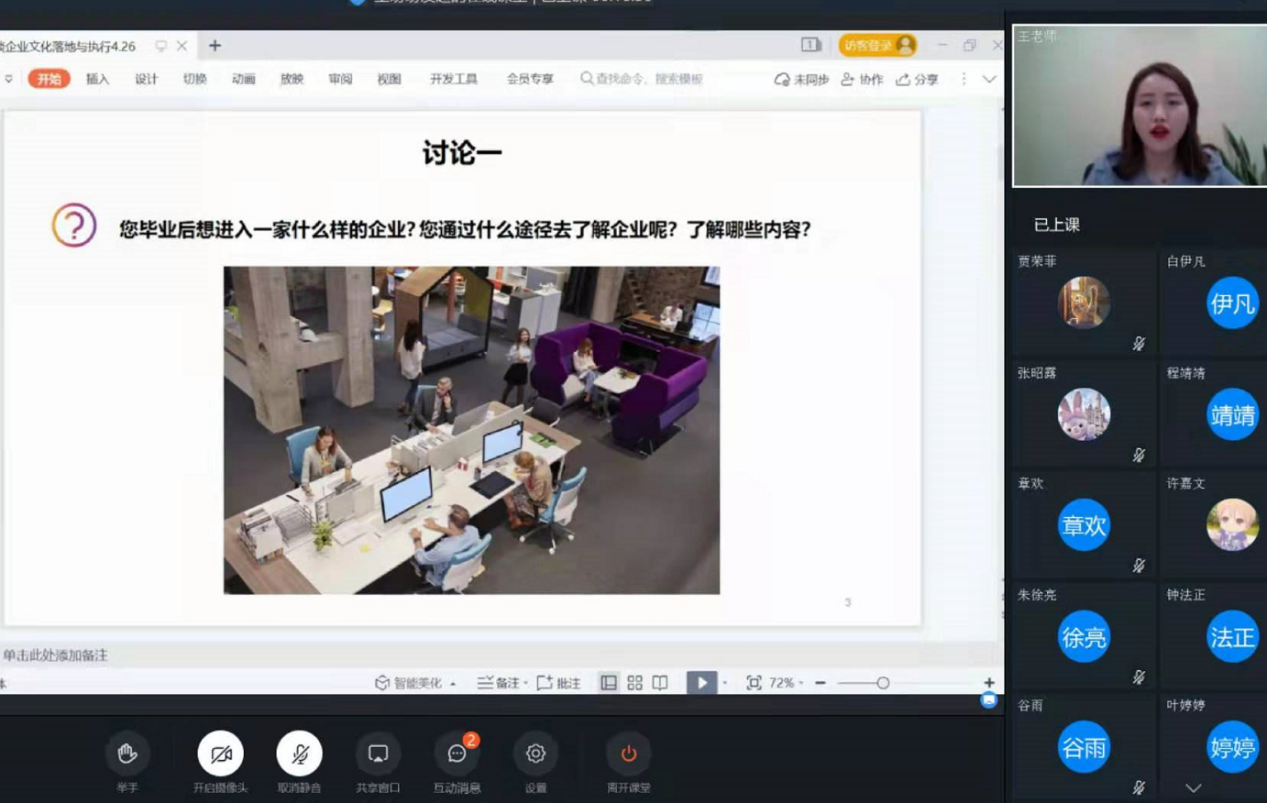Screen dimensions: 1267x803
Task: Start slideshow with the play button
Action: coord(701,683)
